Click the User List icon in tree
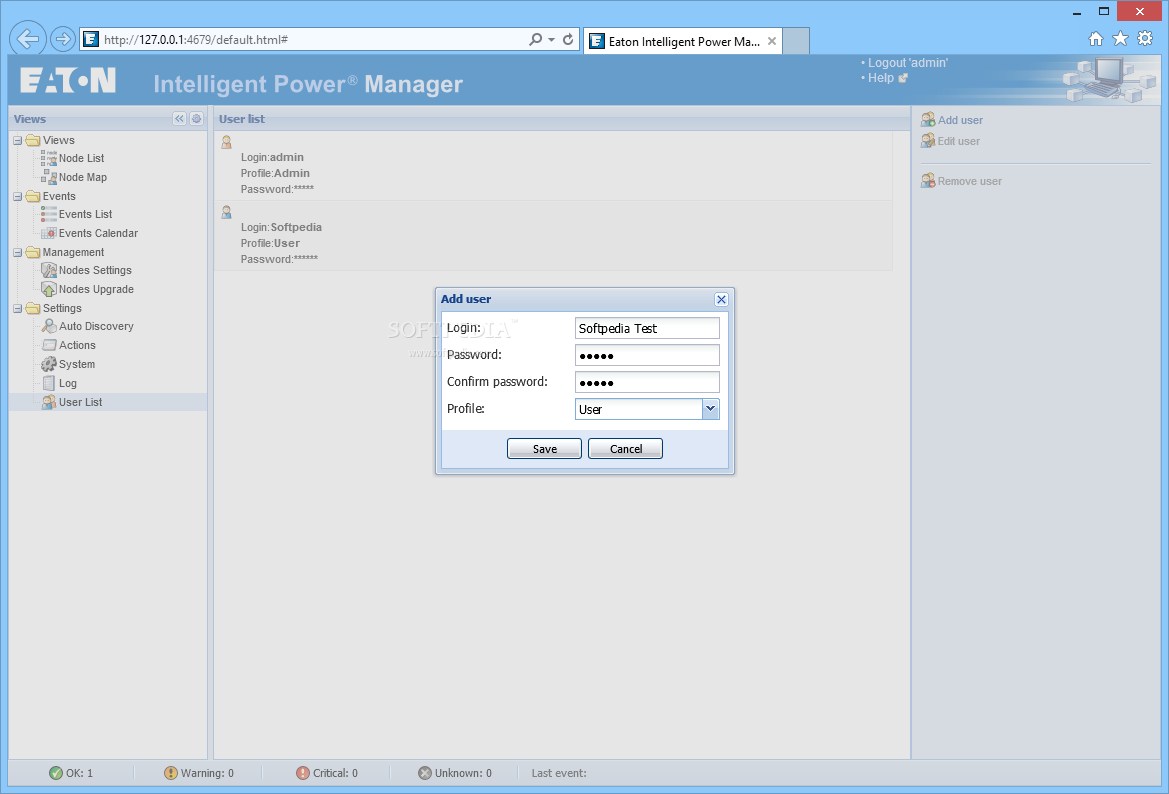The width and height of the screenshot is (1169, 794). tap(48, 402)
